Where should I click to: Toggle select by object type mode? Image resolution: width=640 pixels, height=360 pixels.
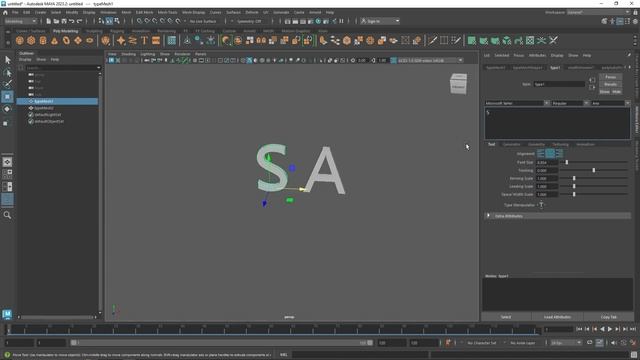109,21
